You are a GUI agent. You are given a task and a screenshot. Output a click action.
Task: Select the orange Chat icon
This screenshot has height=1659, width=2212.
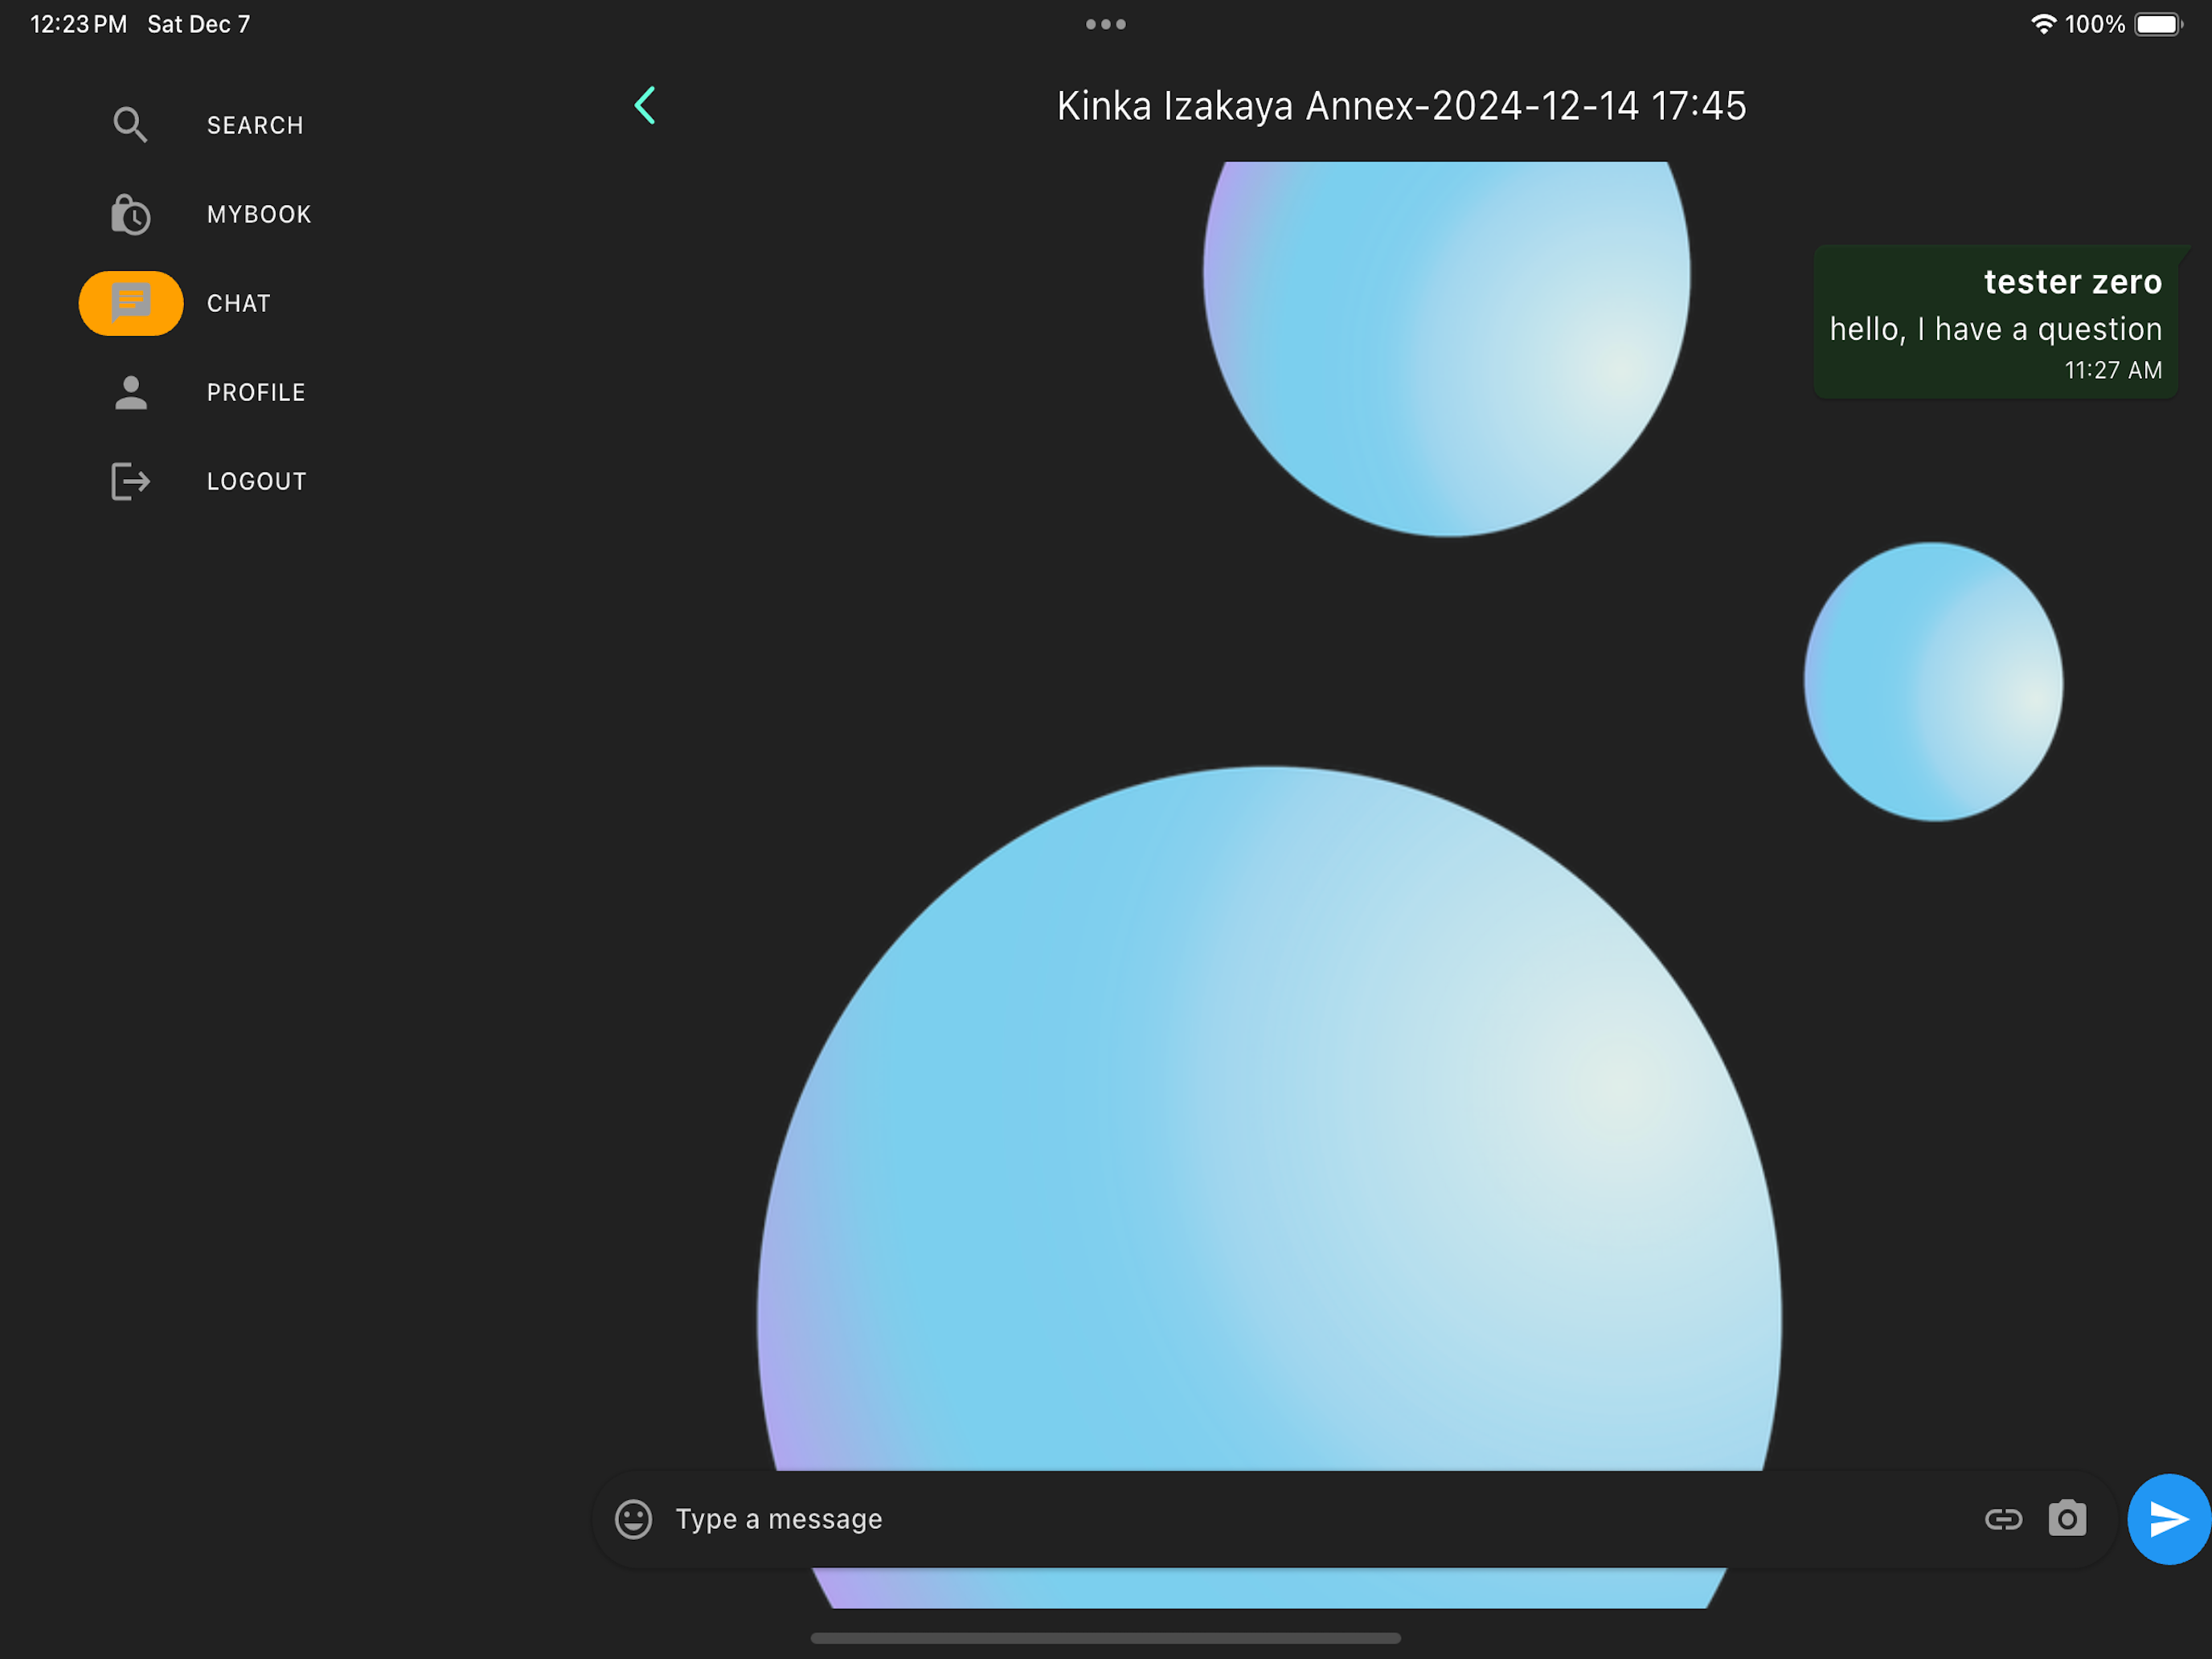pyautogui.click(x=131, y=303)
